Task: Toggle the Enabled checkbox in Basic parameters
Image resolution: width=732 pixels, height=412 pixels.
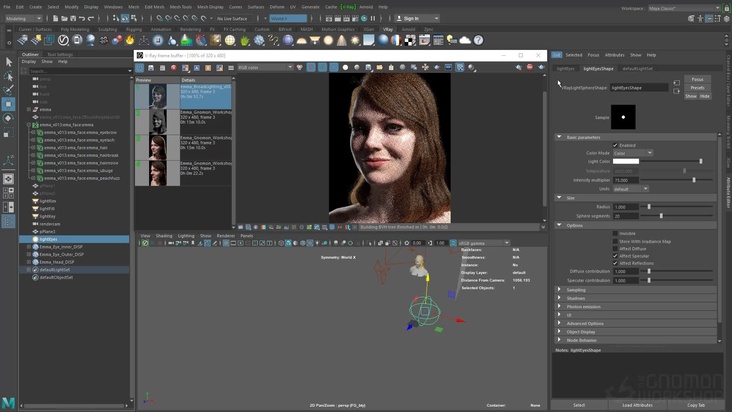Action: click(x=616, y=145)
